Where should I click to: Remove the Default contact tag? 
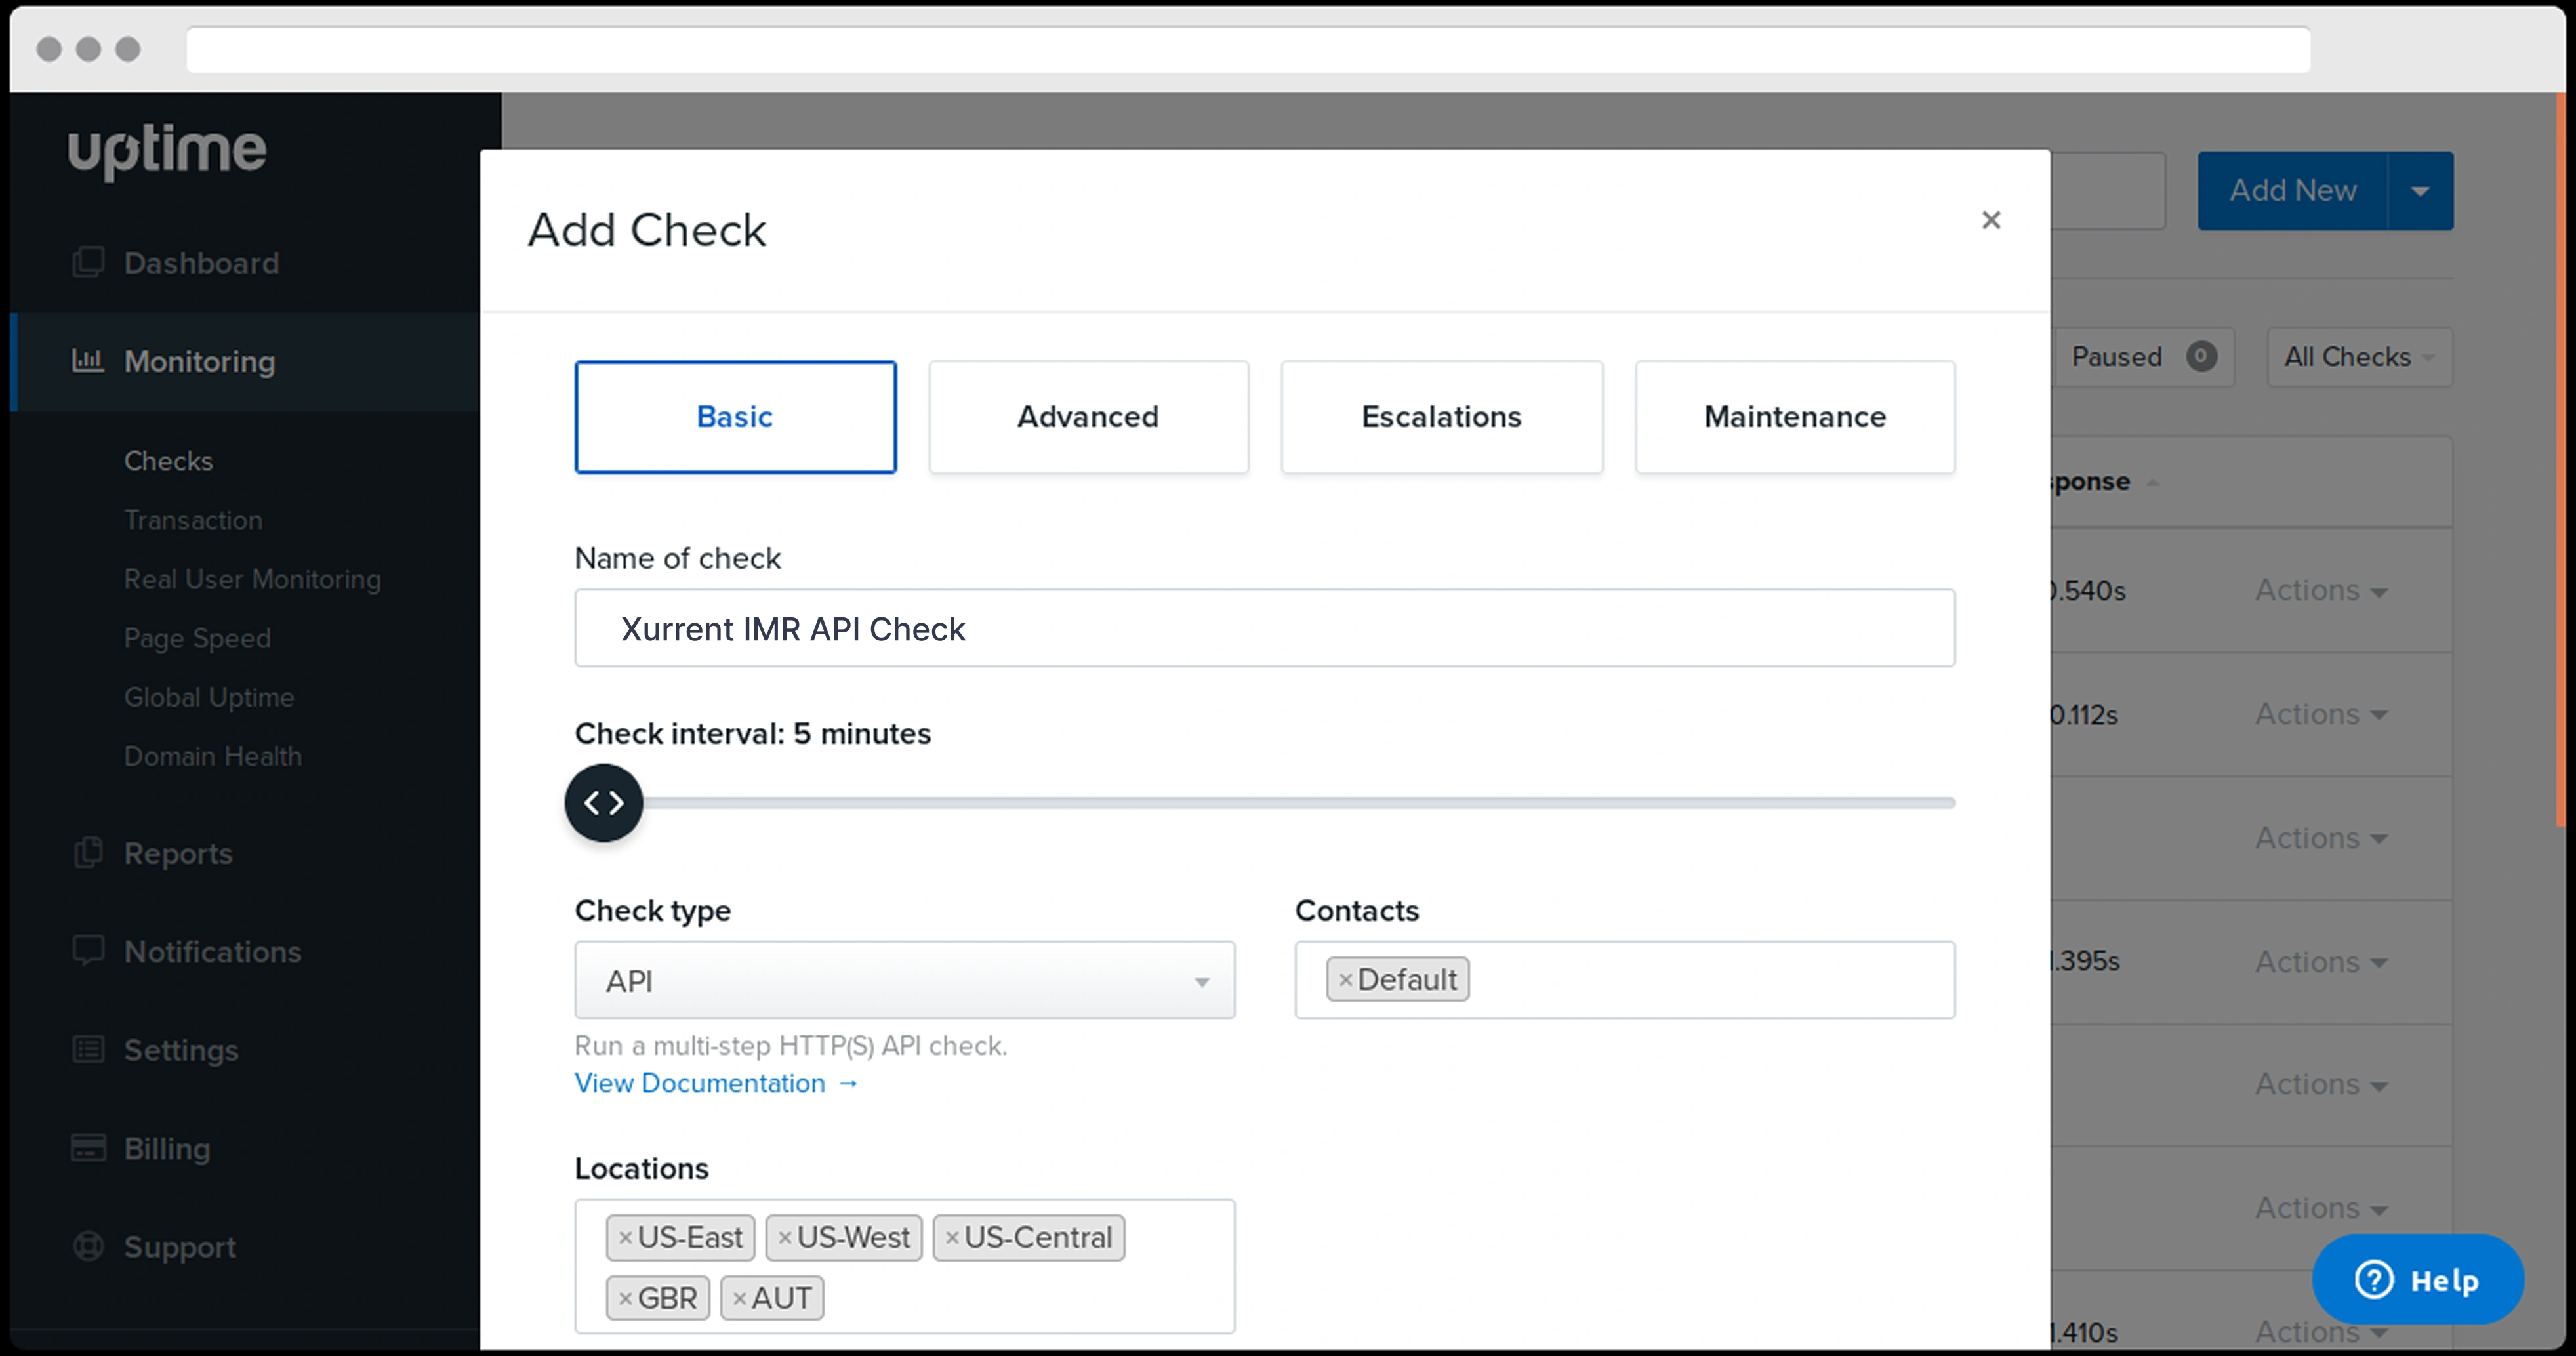coord(1345,980)
